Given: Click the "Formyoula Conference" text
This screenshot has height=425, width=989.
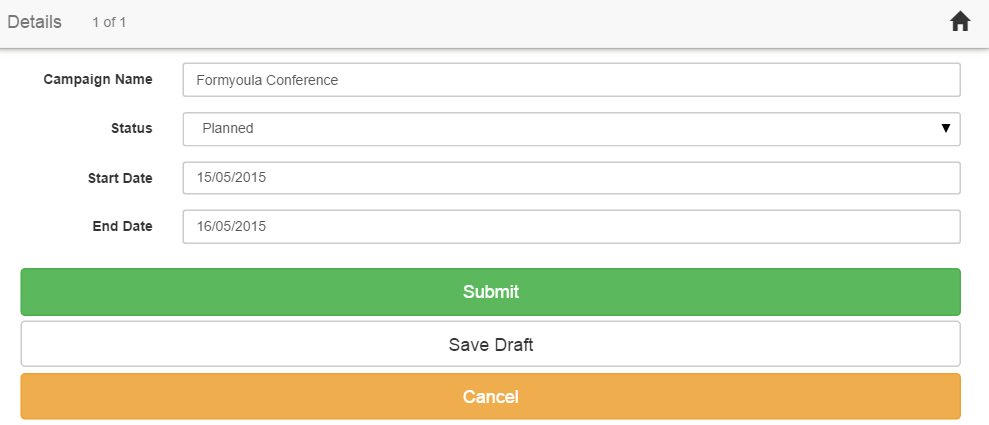Looking at the screenshot, I should click(267, 80).
